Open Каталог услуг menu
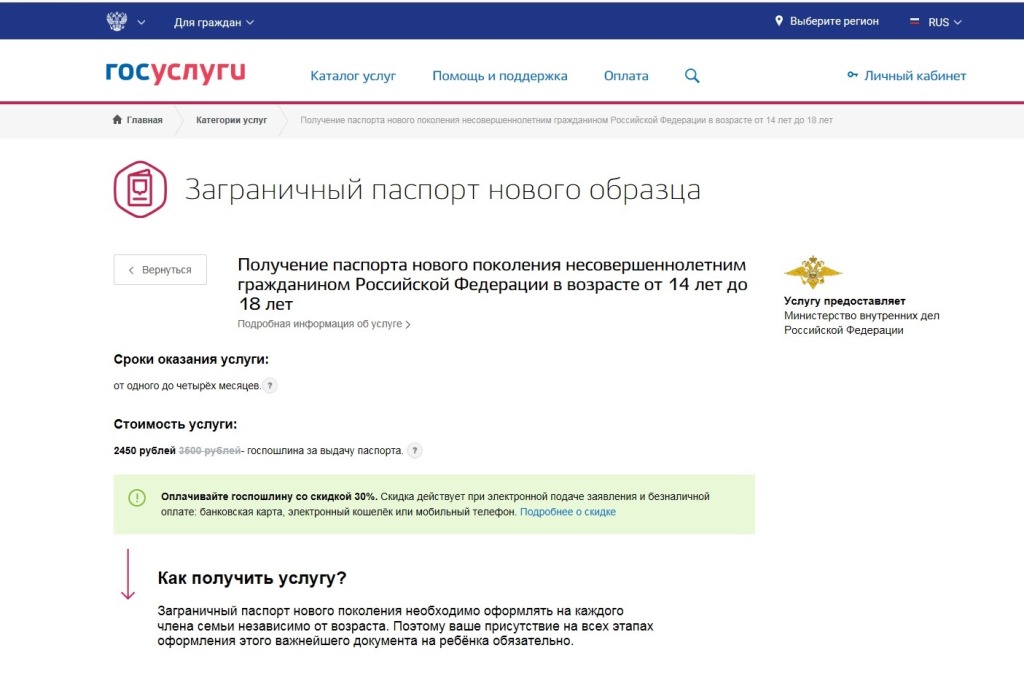 (353, 76)
